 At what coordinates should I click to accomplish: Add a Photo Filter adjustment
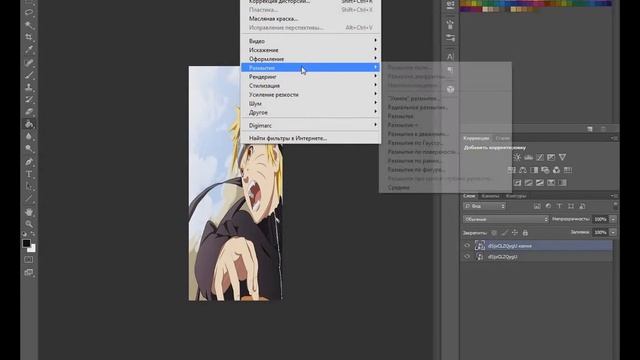545,170
